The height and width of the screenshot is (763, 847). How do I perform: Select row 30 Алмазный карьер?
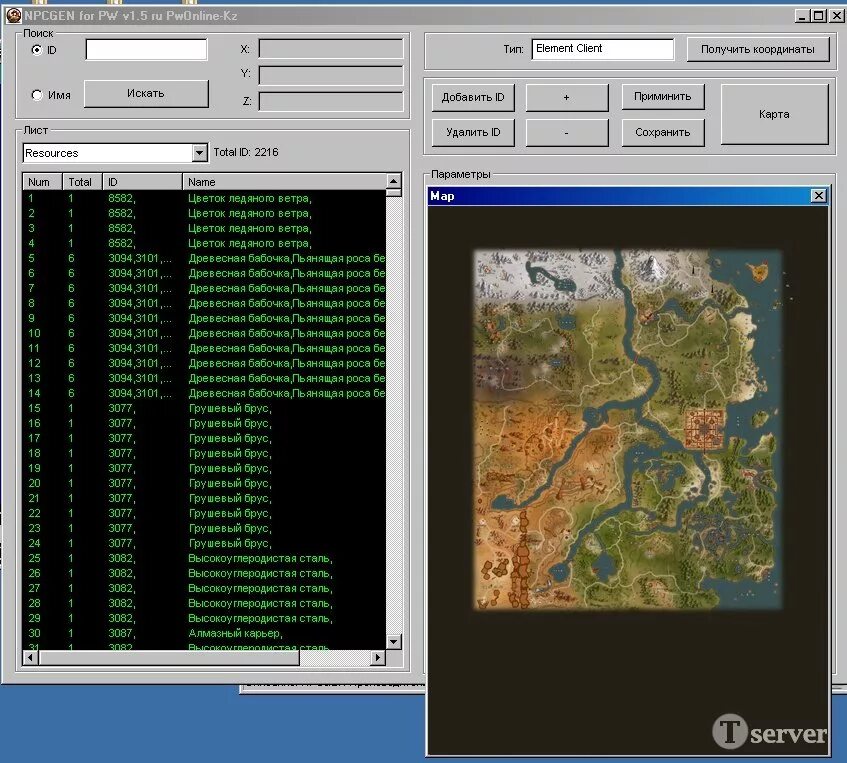point(204,633)
